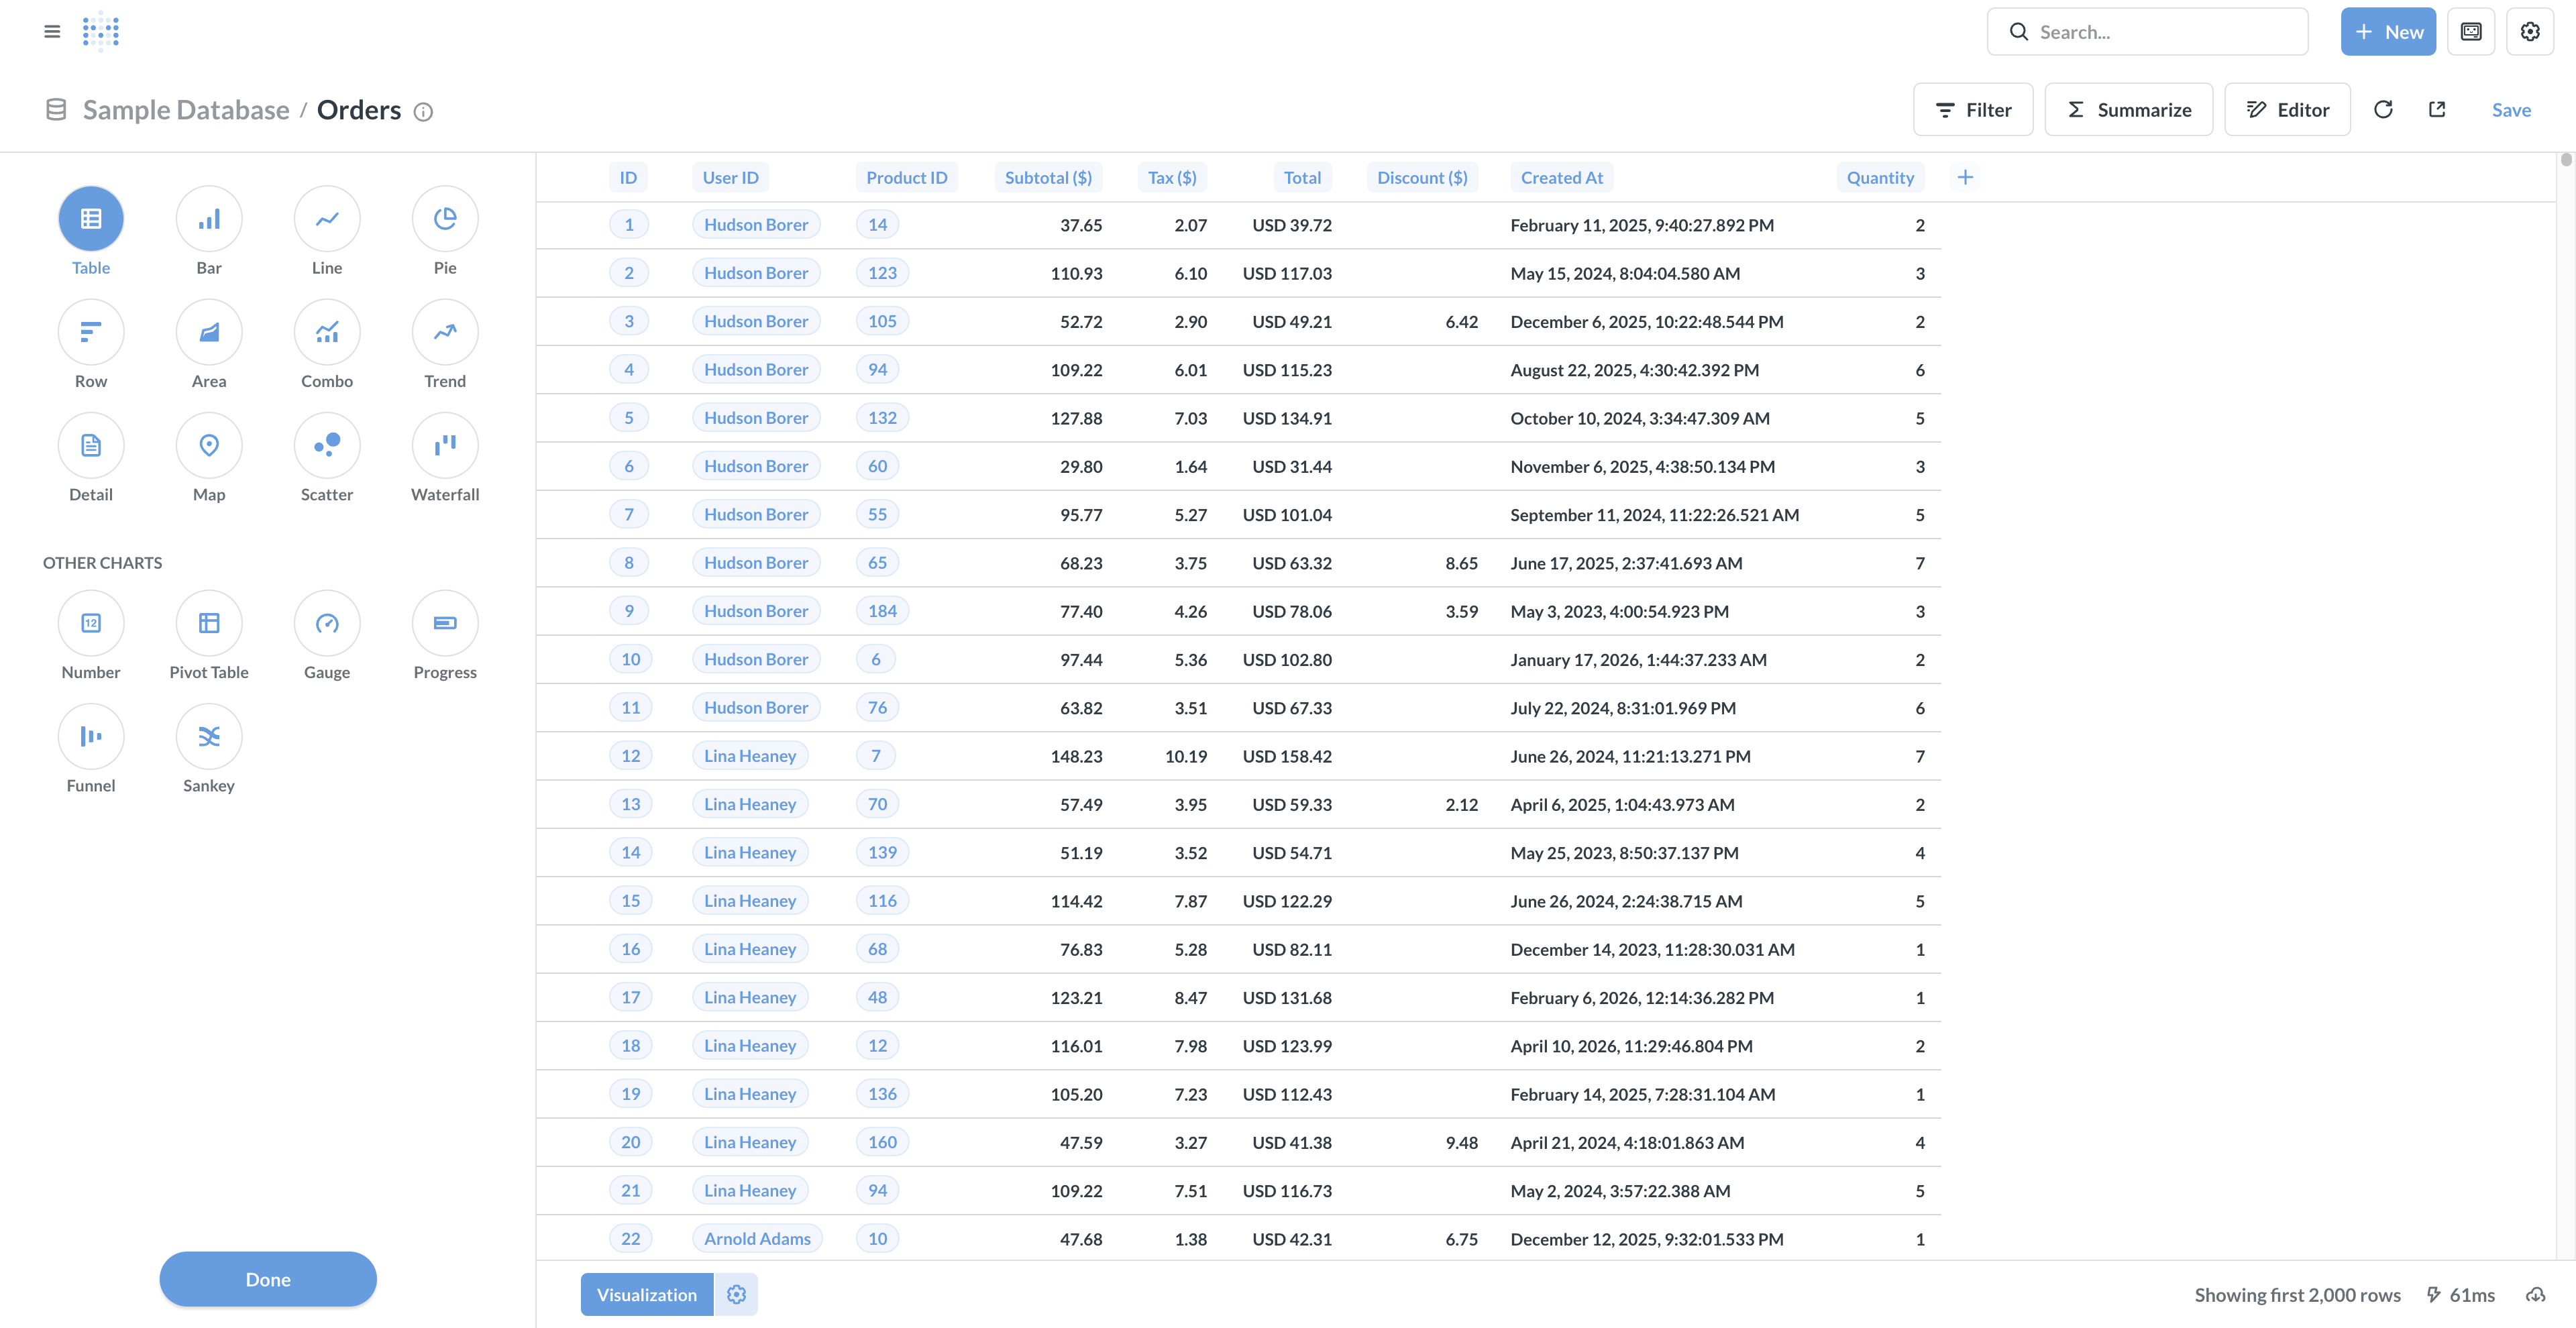Open visualization settings gear icon

[736, 1295]
